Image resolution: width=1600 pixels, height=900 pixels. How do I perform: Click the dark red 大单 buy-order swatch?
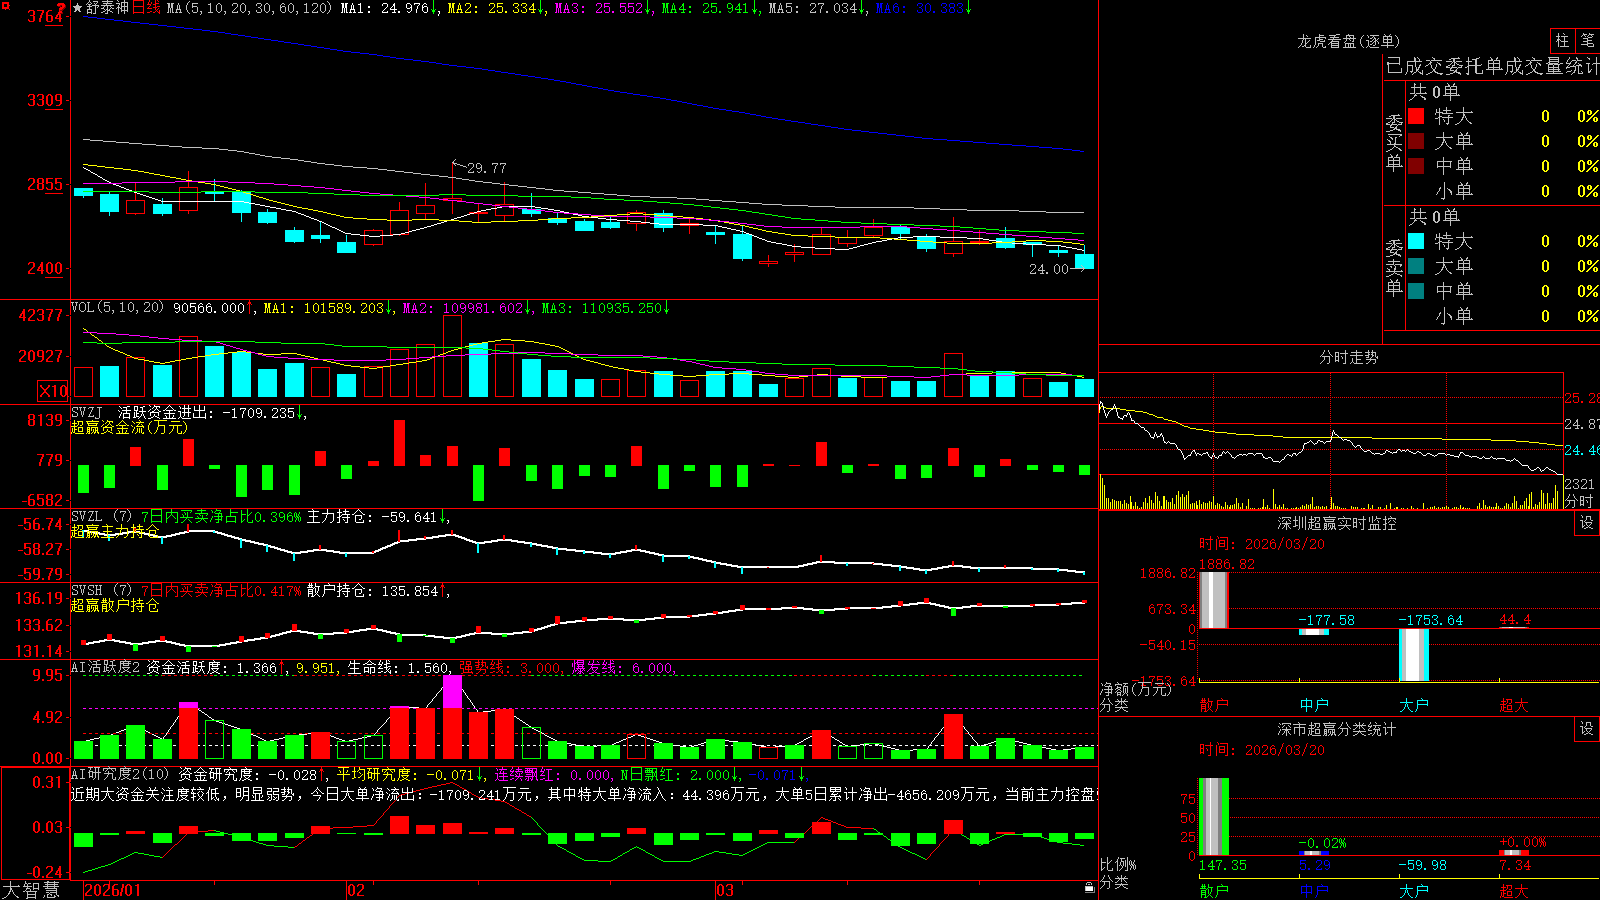(1416, 141)
